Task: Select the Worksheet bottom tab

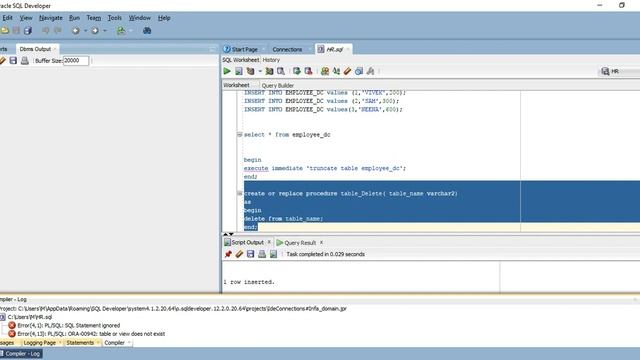Action: [236, 85]
